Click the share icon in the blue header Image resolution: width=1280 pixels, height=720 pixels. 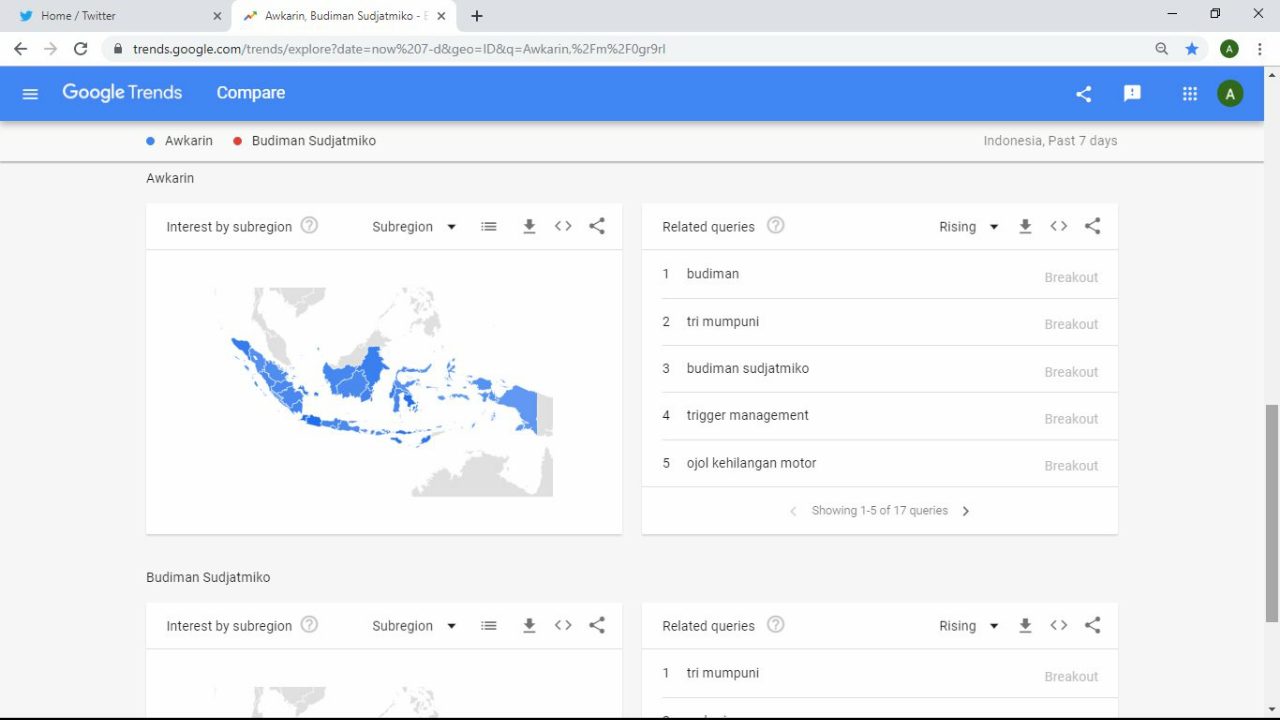pyautogui.click(x=1083, y=93)
